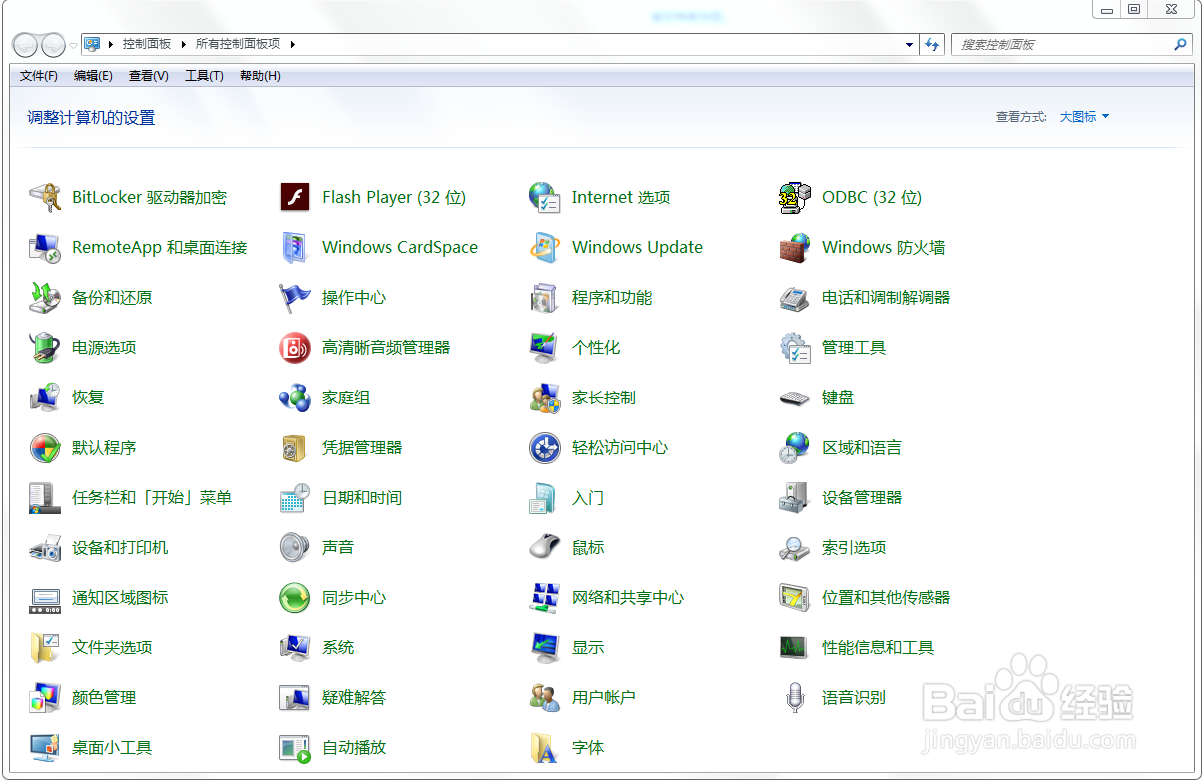Open the Windows 防火墙 brick wall icon

pyautogui.click(x=795, y=247)
